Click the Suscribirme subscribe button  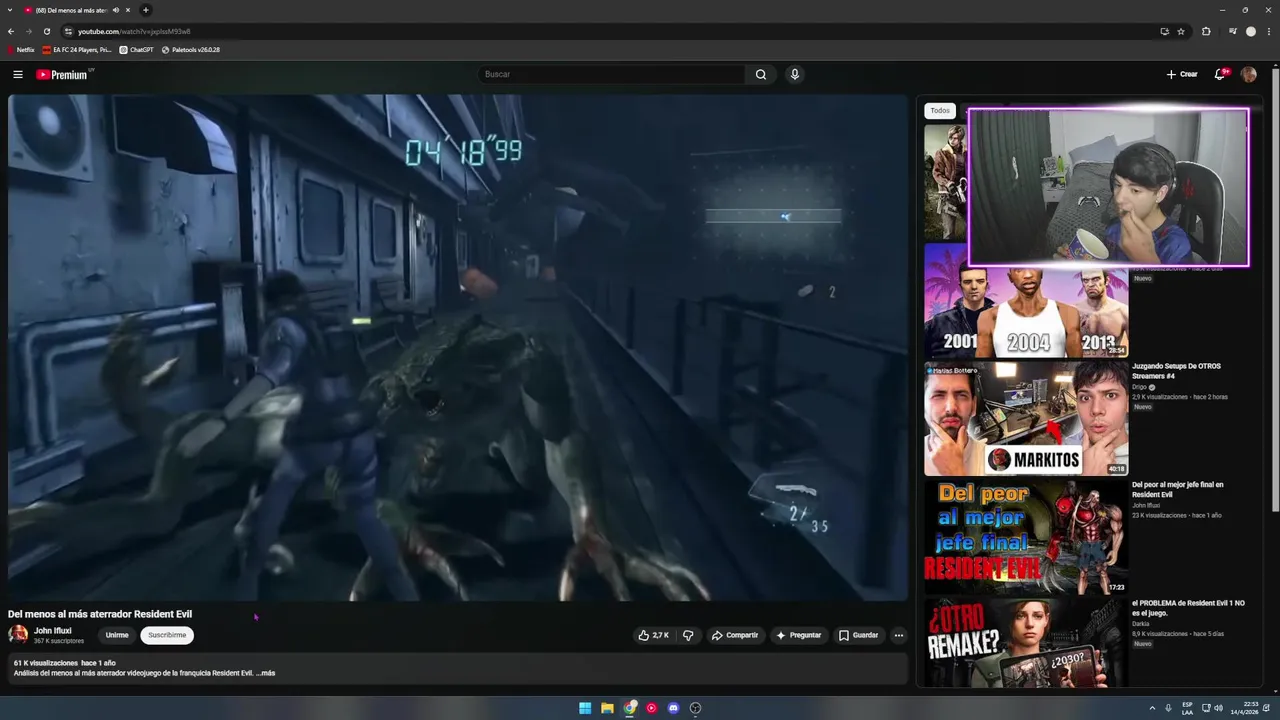pos(167,635)
